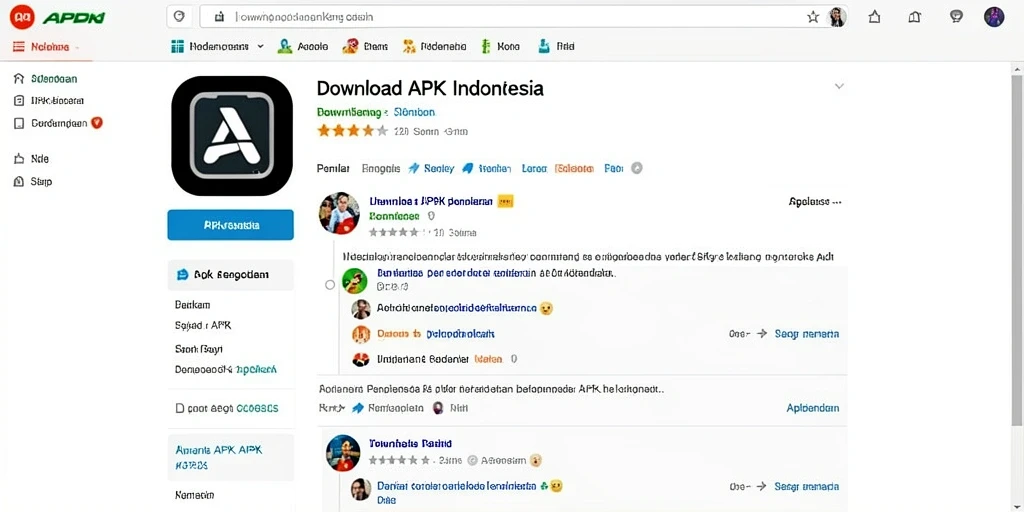
Task: Open the Enegels tab
Action: [381, 168]
